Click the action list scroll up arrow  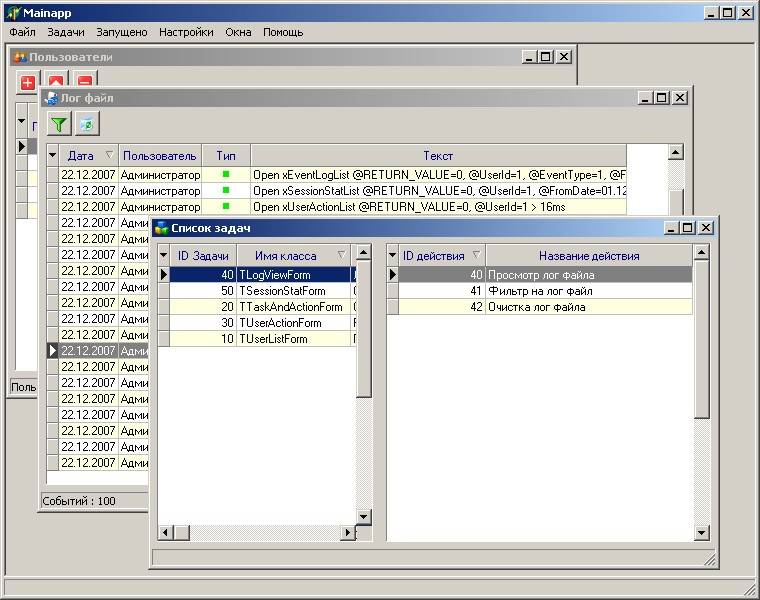pos(701,252)
